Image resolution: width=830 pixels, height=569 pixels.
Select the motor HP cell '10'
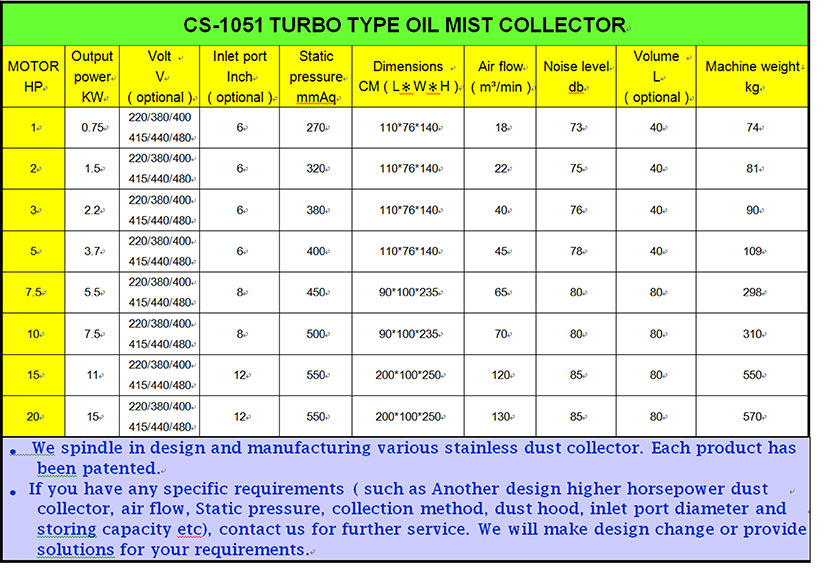[x=34, y=334]
